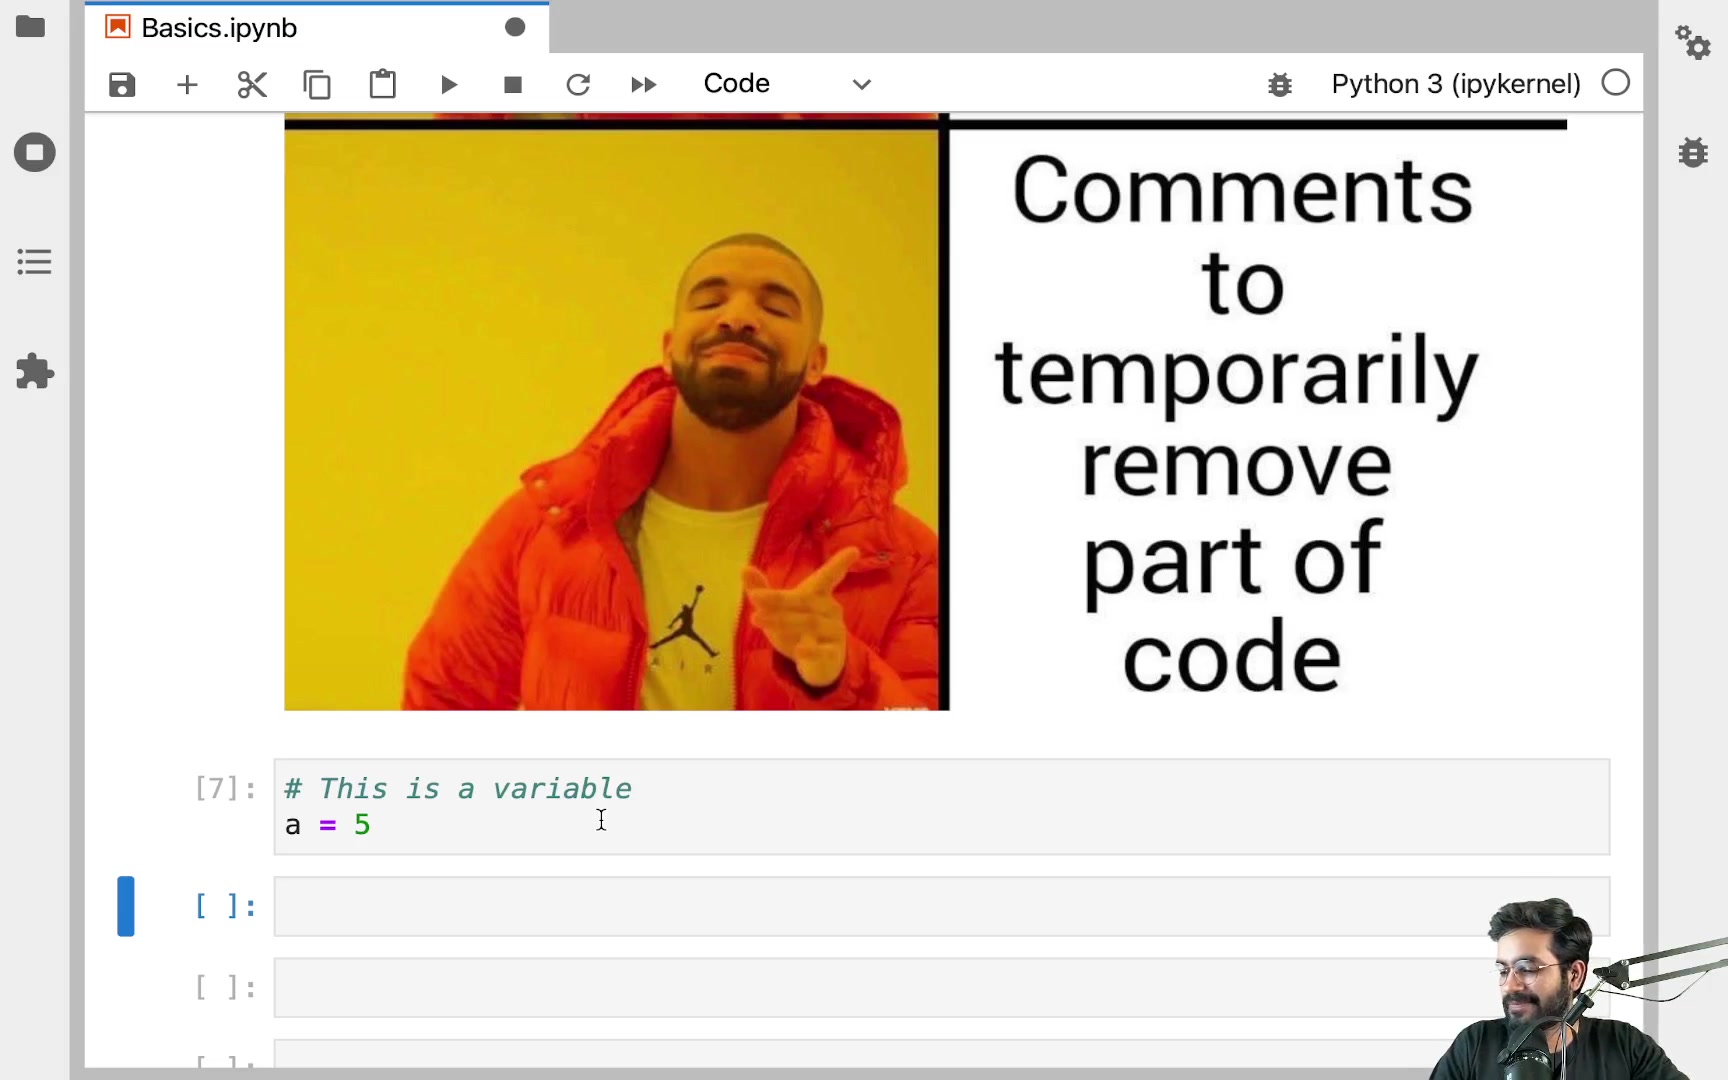Click the comment '# This is a variable'
This screenshot has width=1728, height=1080.
(x=458, y=789)
